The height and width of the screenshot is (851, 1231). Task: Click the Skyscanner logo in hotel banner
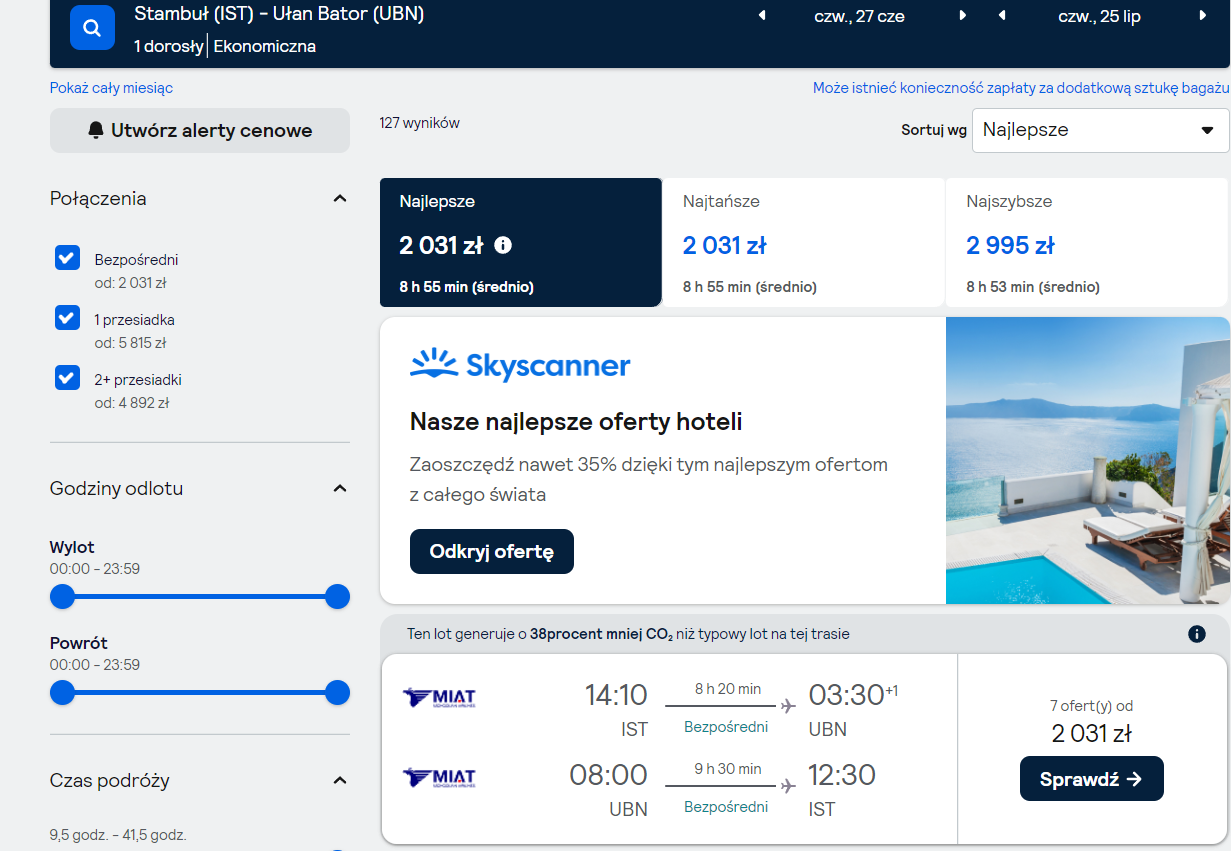pyautogui.click(x=520, y=365)
